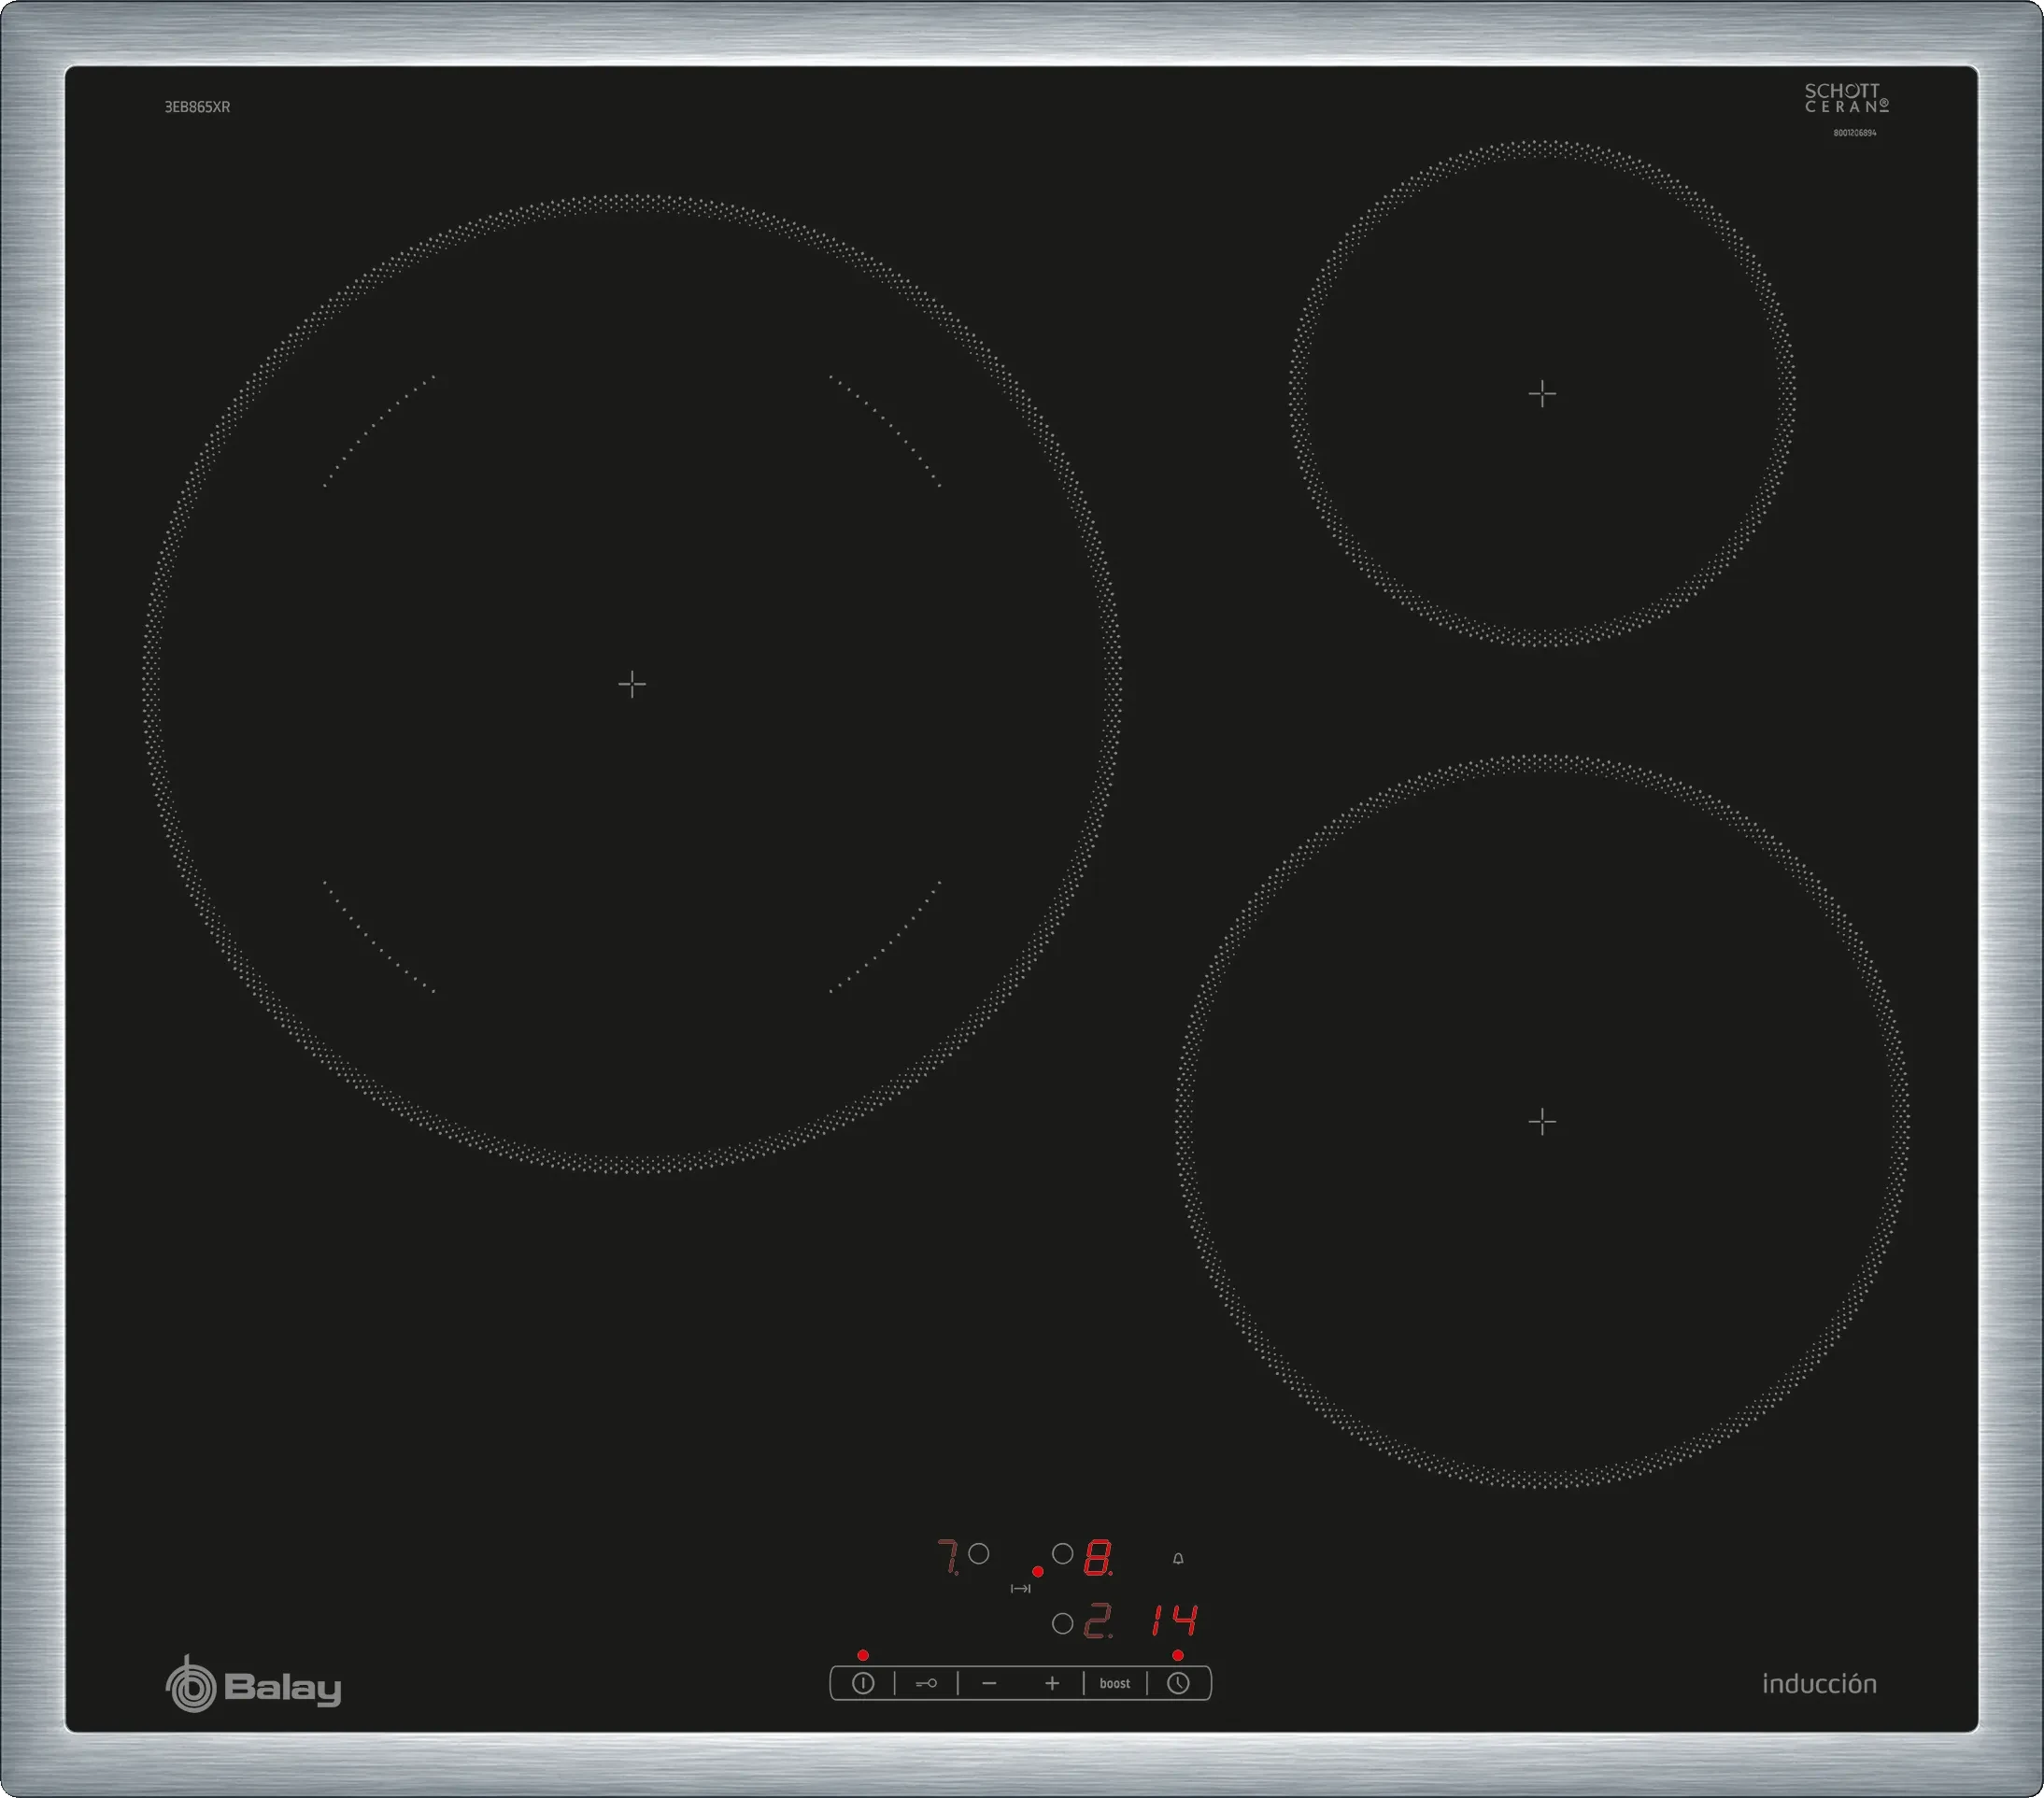
Task: Tap the arrow-between-bars zone symbol
Action: coord(1020,1588)
